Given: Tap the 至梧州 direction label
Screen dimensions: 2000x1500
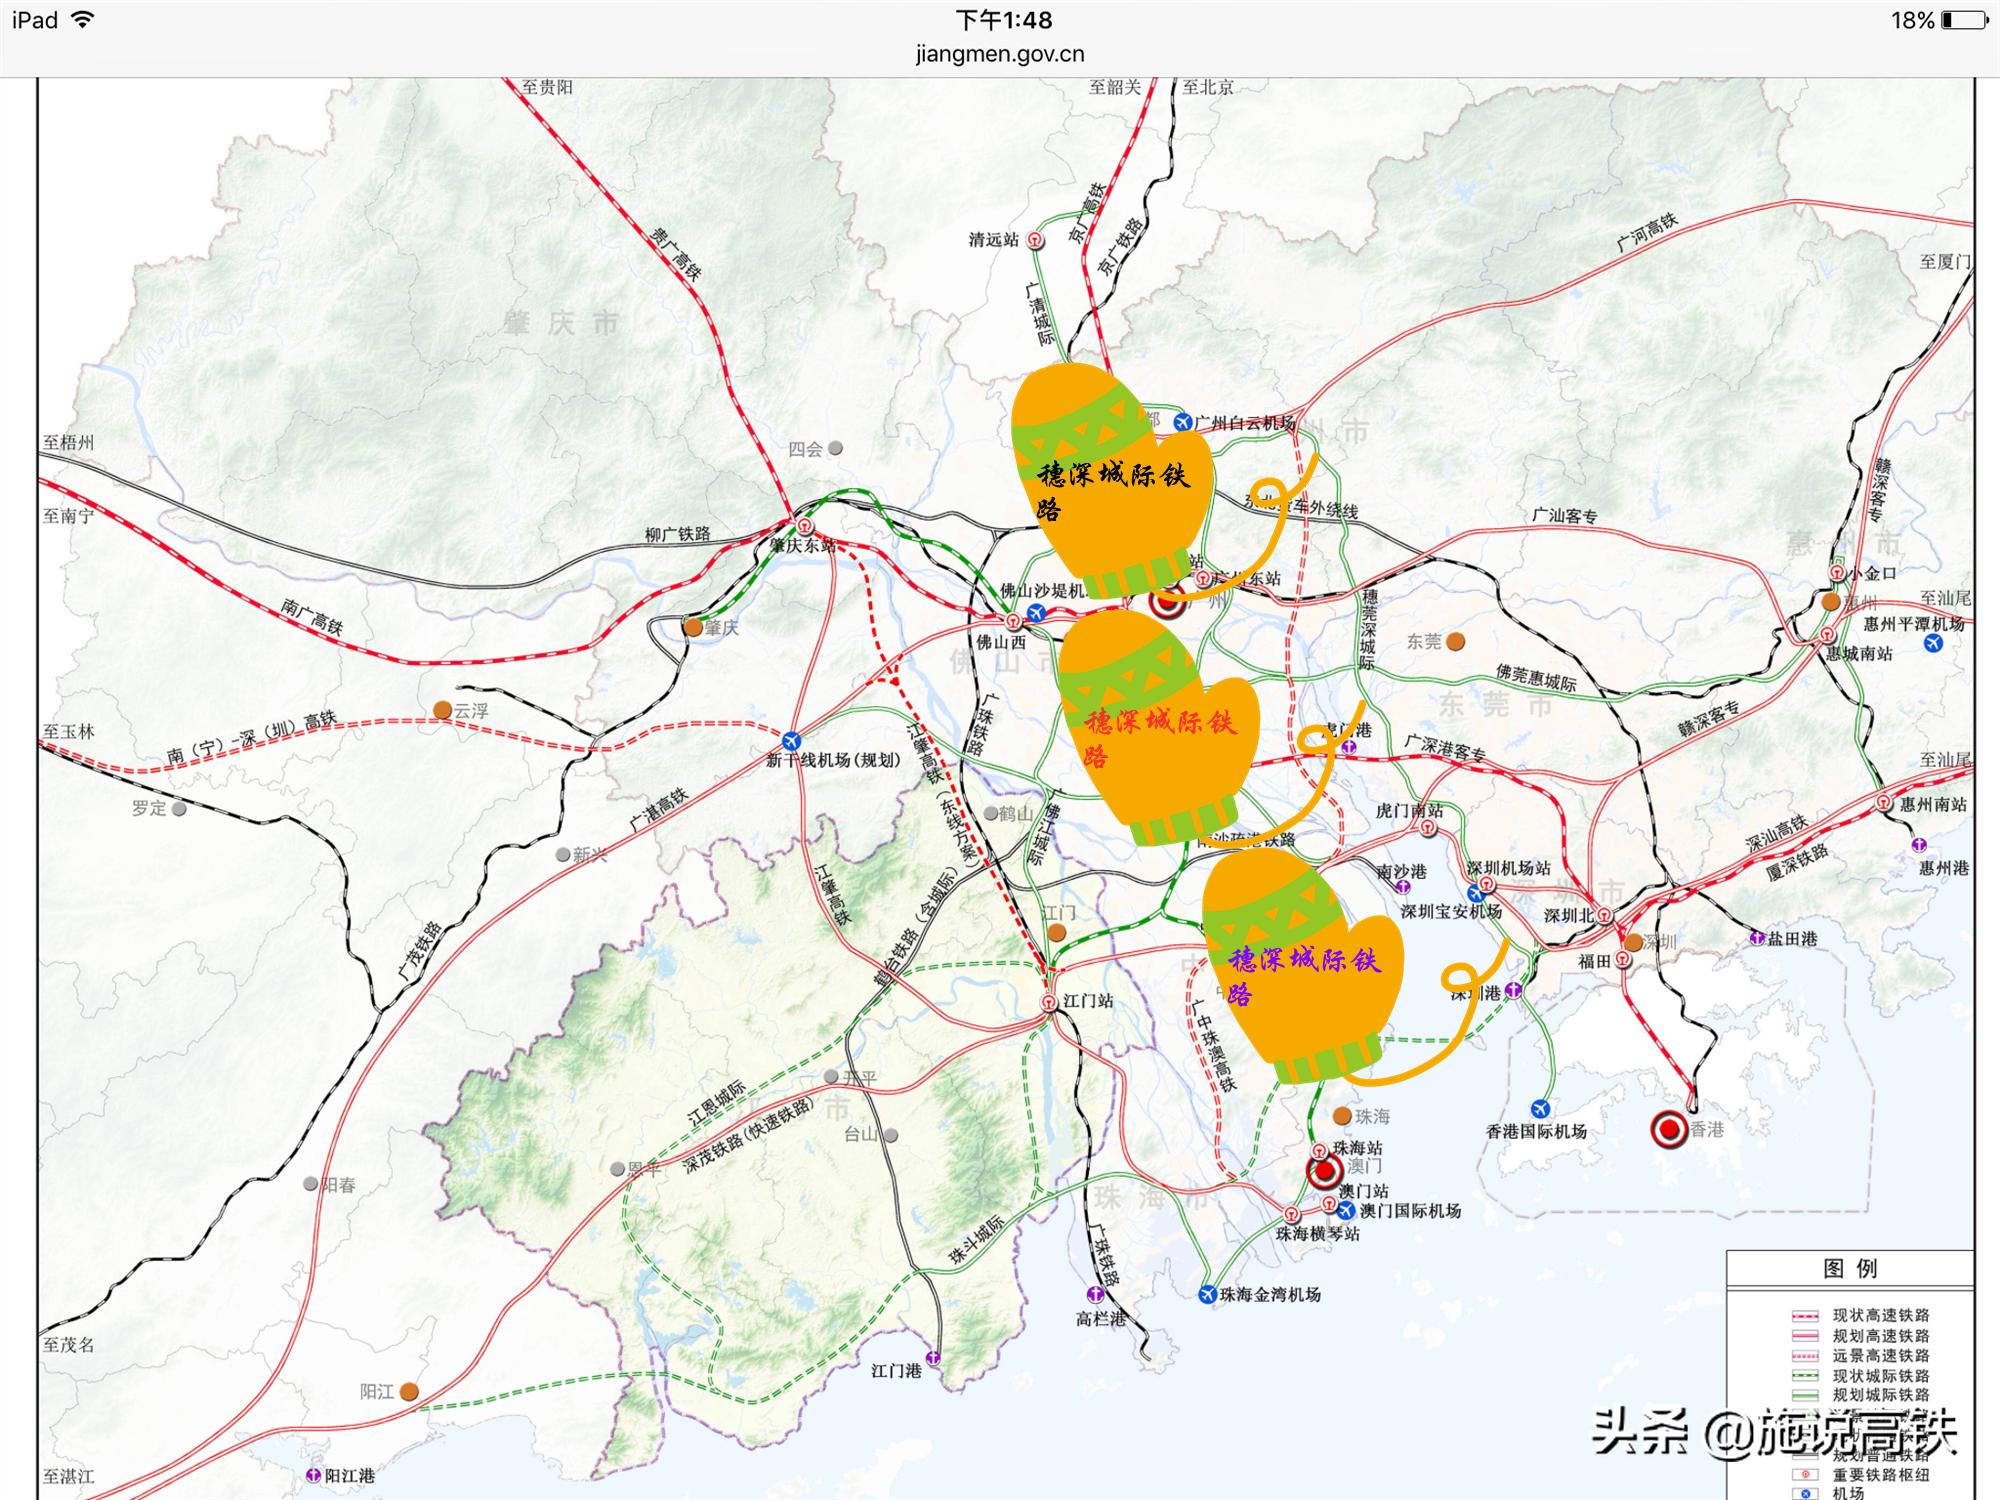Looking at the screenshot, I should (x=68, y=442).
